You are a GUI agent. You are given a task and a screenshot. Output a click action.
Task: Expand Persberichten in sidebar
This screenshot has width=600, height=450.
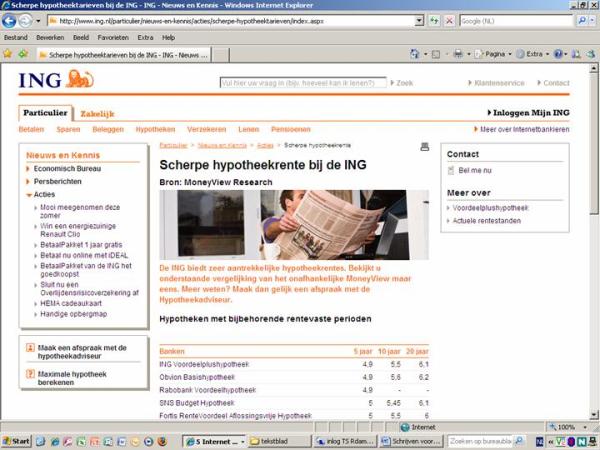pyautogui.click(x=28, y=182)
